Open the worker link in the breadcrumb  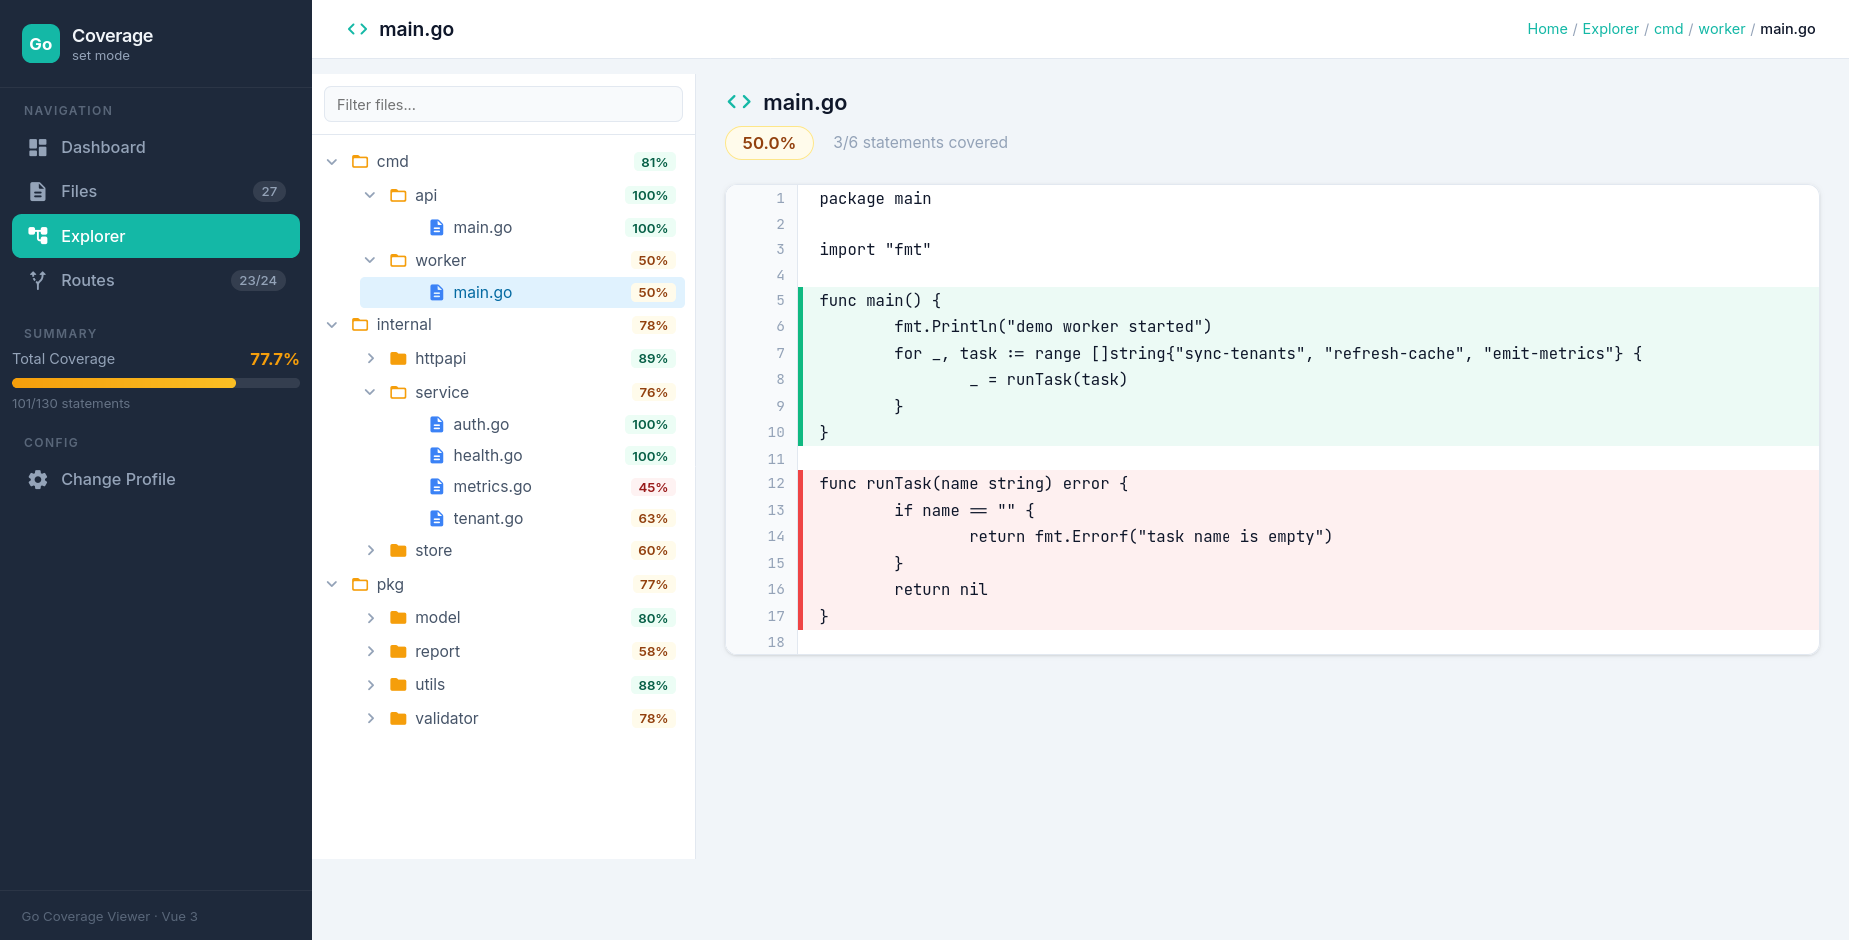tap(1722, 29)
